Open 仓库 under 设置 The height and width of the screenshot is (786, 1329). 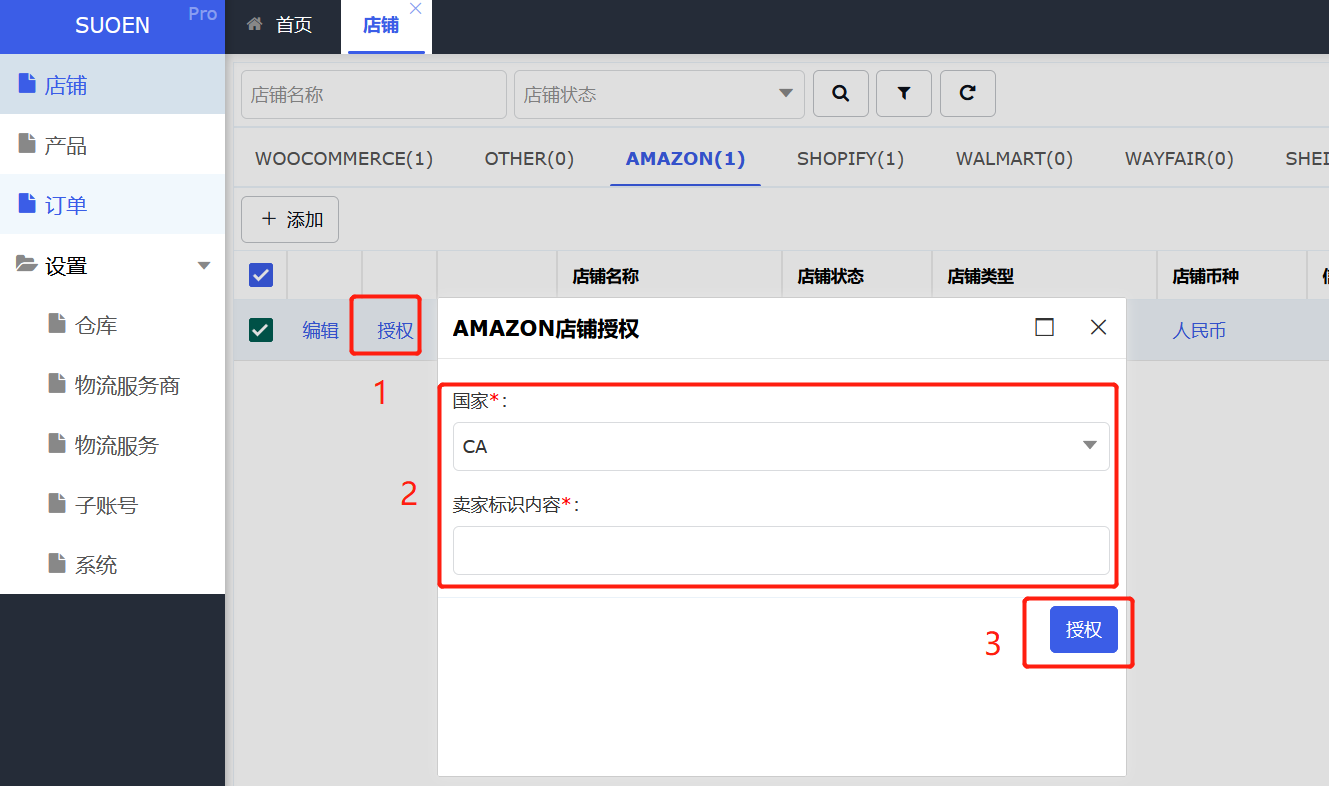[x=112, y=325]
